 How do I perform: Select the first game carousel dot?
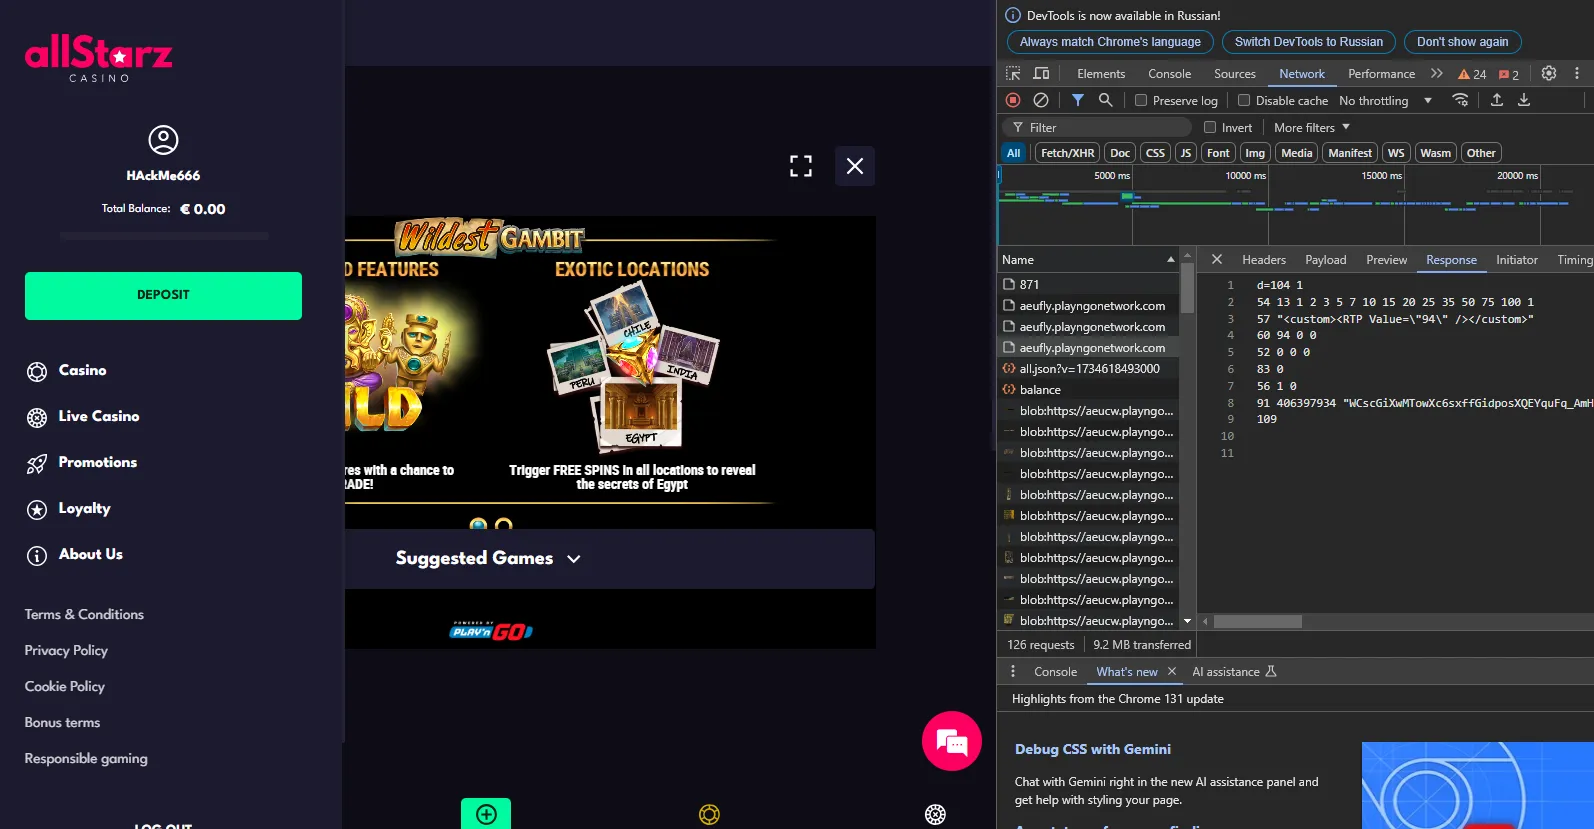point(478,525)
